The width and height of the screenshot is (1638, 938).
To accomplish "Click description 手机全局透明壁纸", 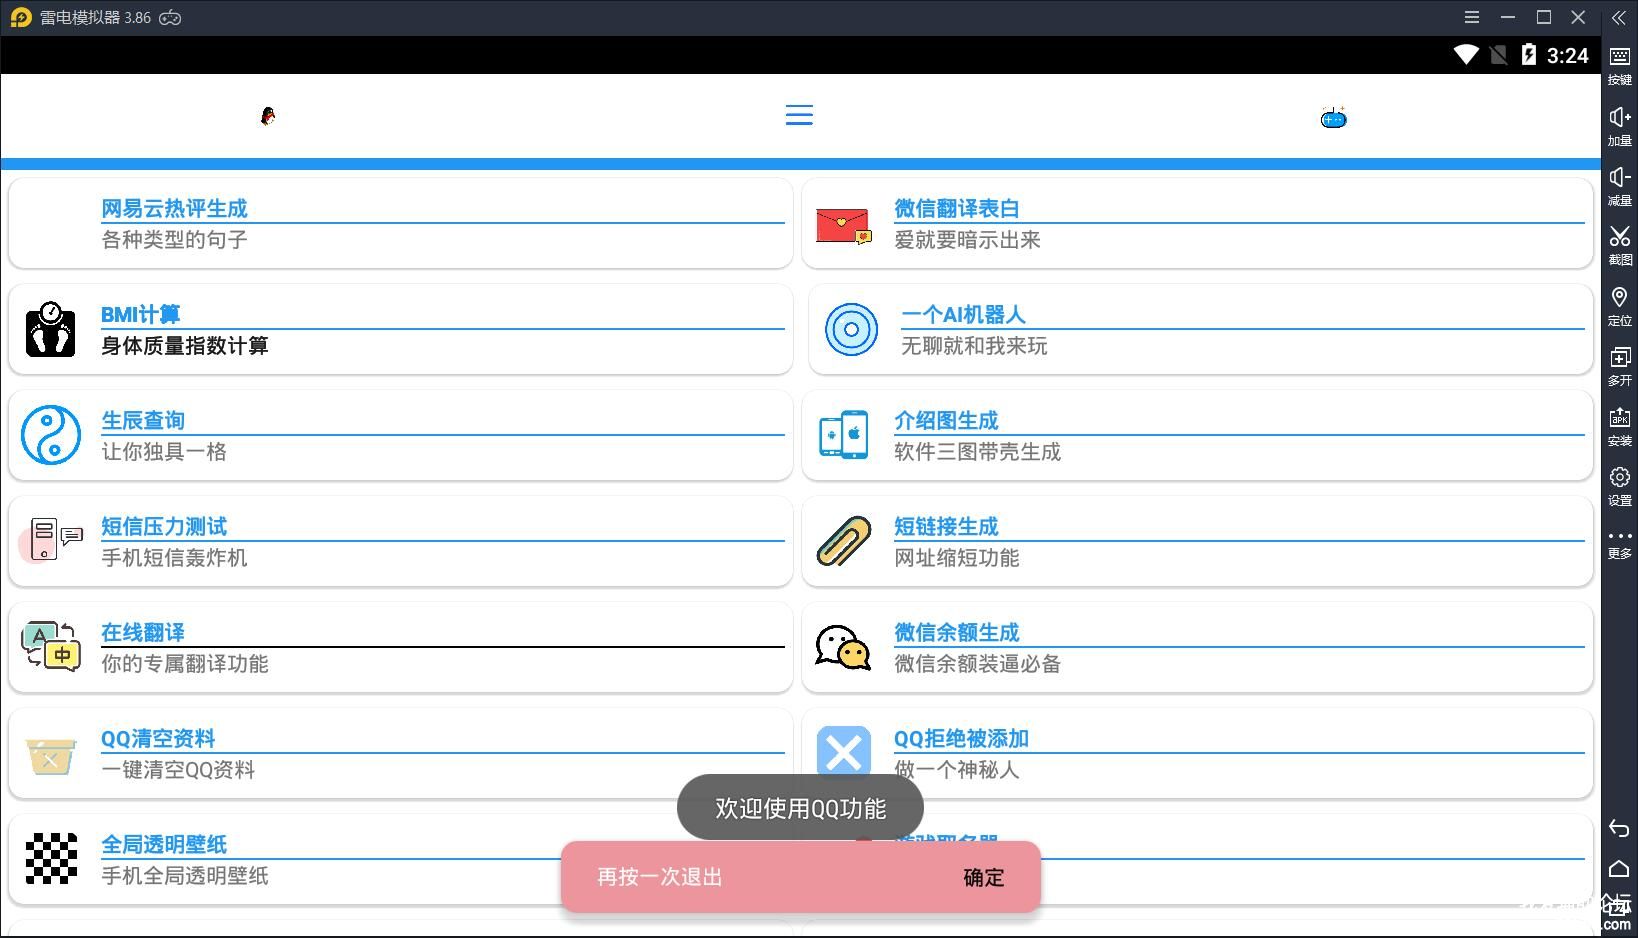I will coord(185,876).
